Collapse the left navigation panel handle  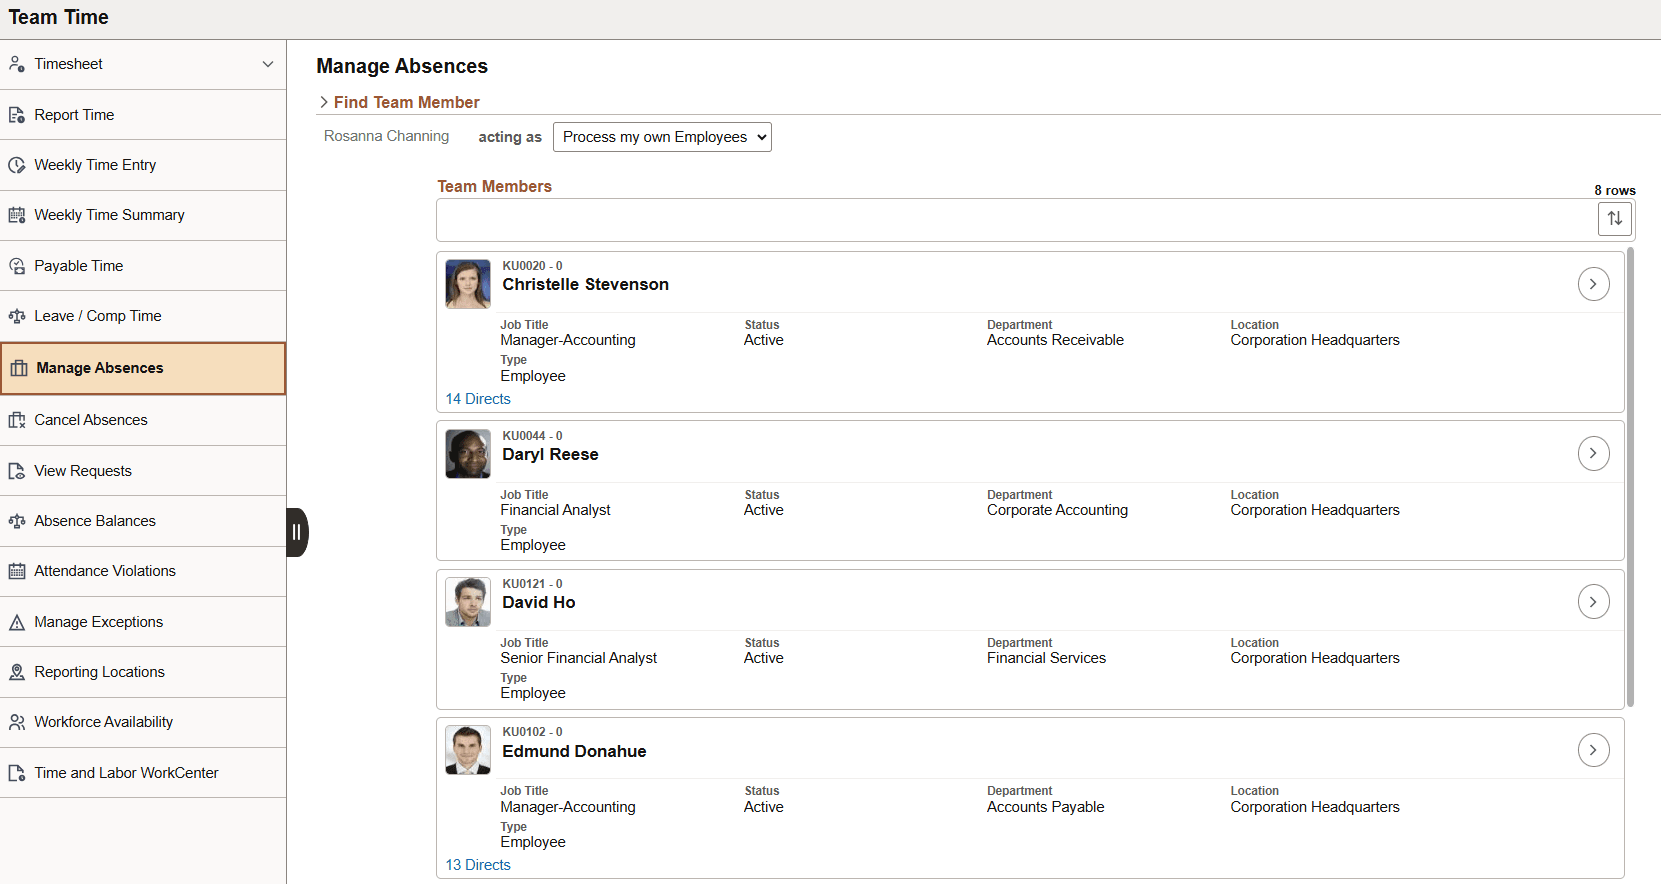[x=297, y=532]
